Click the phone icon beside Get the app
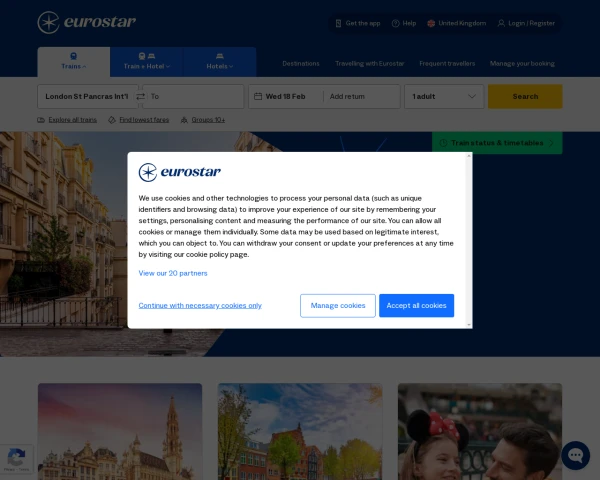This screenshot has height=480, width=600. pos(338,23)
